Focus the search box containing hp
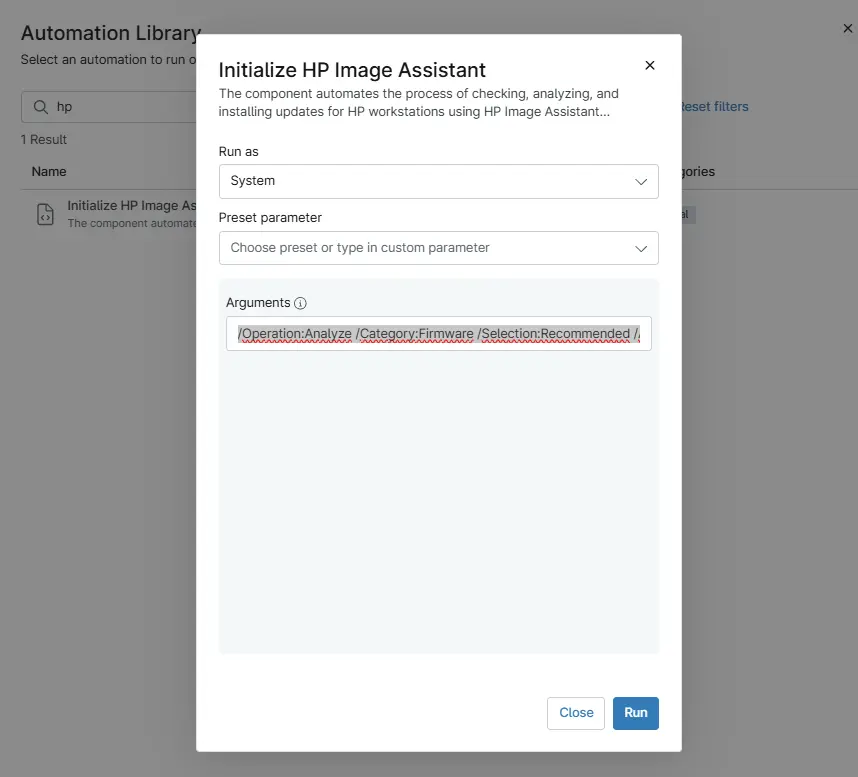858x777 pixels. 120,107
